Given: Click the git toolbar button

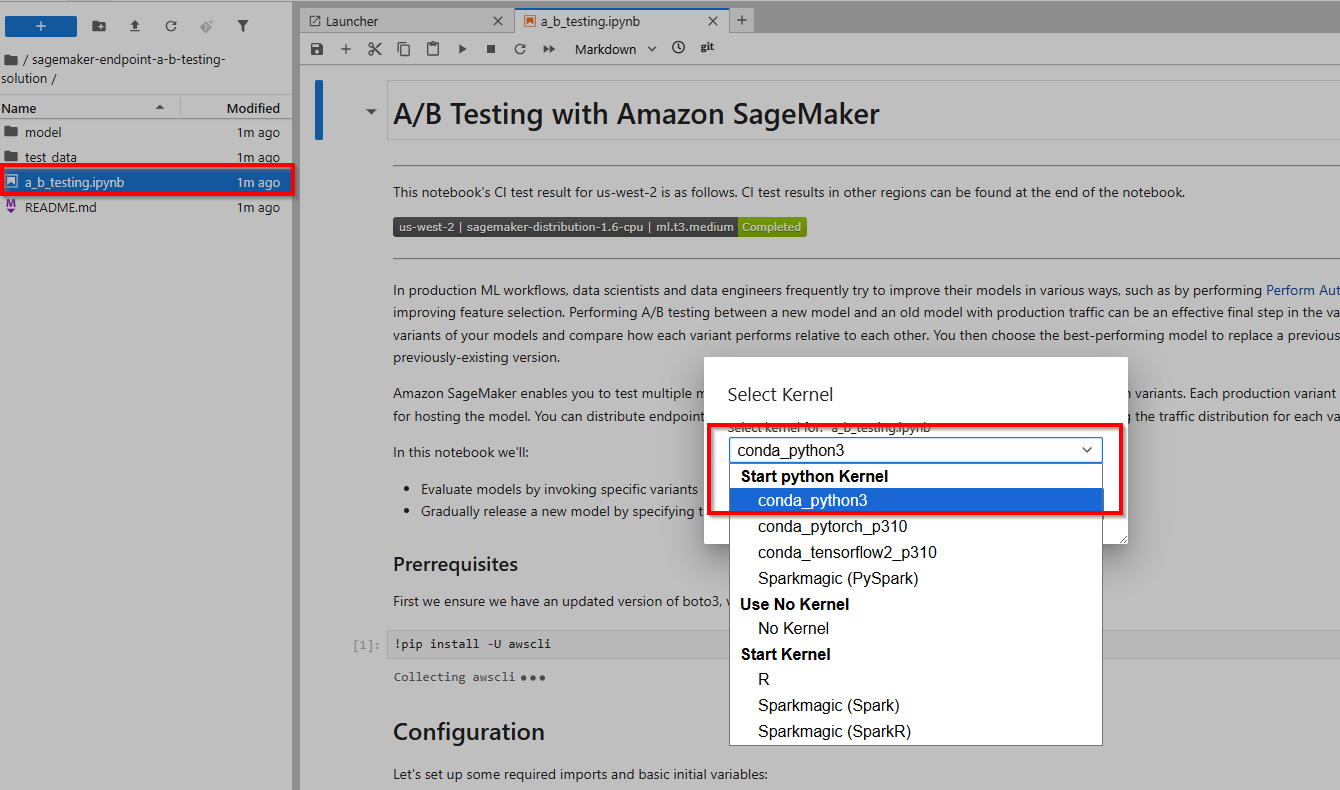Looking at the screenshot, I should click(707, 48).
